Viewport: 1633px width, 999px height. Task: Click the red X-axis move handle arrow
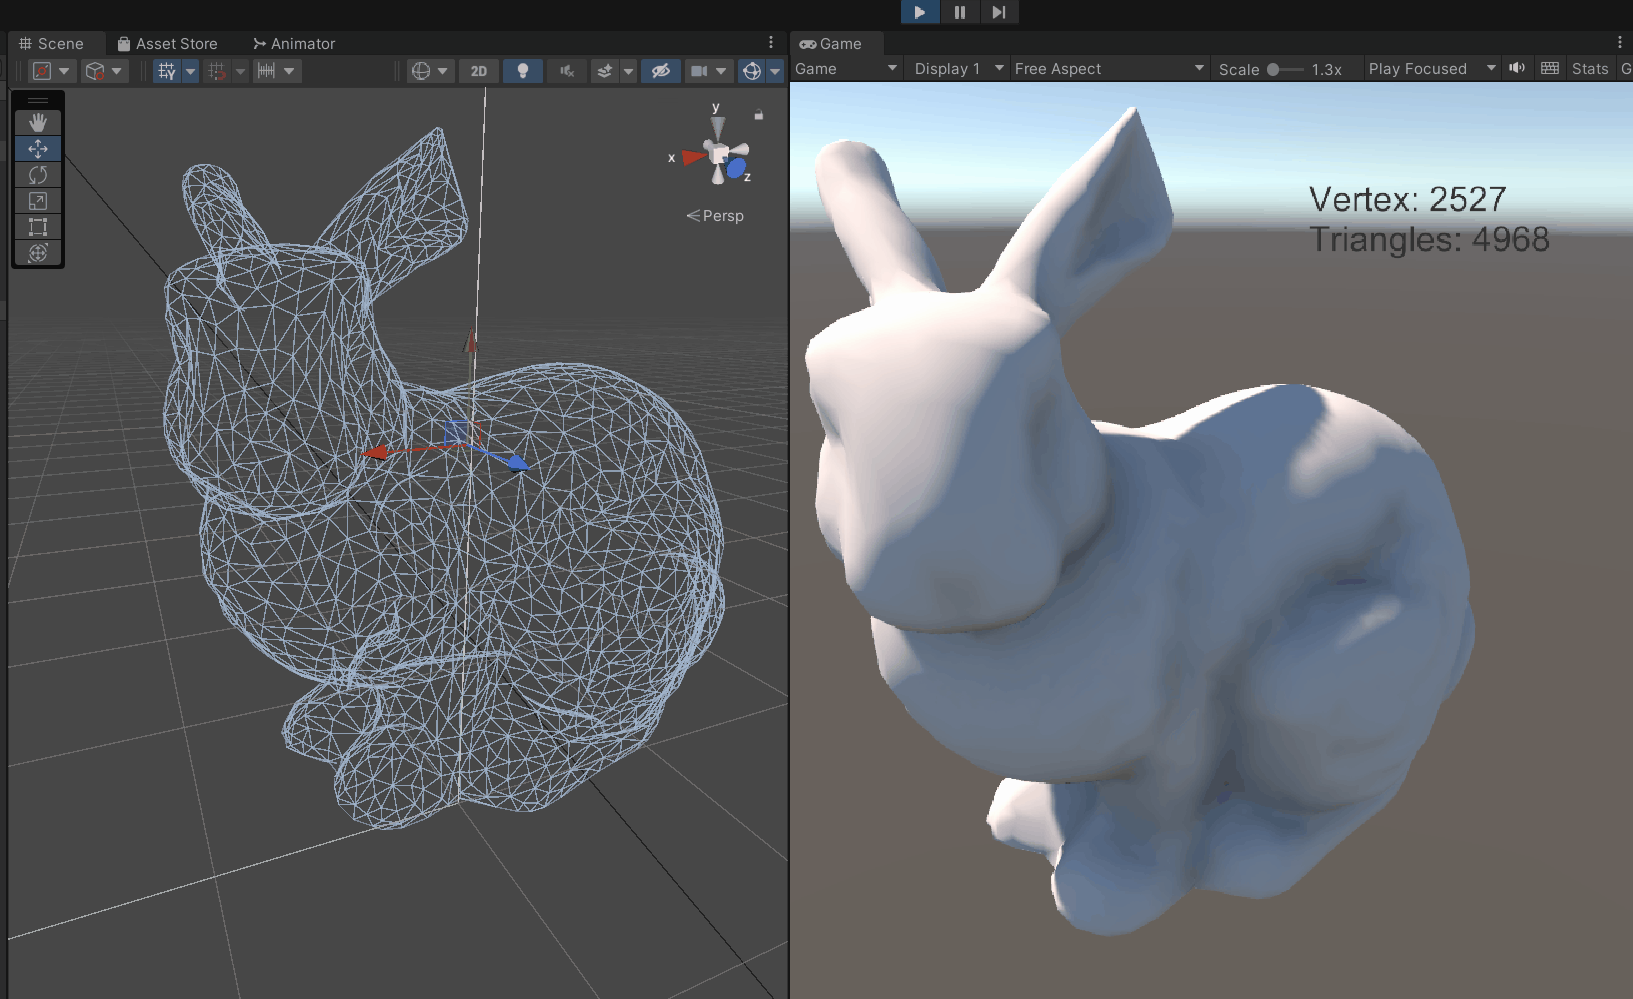375,453
